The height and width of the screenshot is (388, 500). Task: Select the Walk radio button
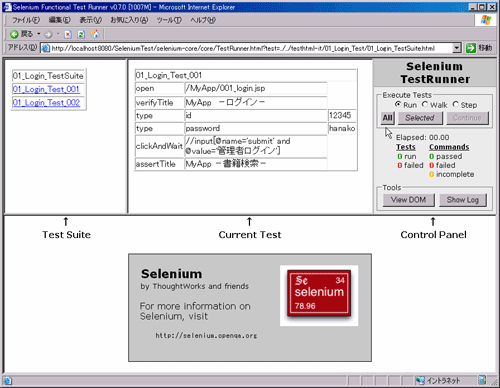(x=425, y=104)
